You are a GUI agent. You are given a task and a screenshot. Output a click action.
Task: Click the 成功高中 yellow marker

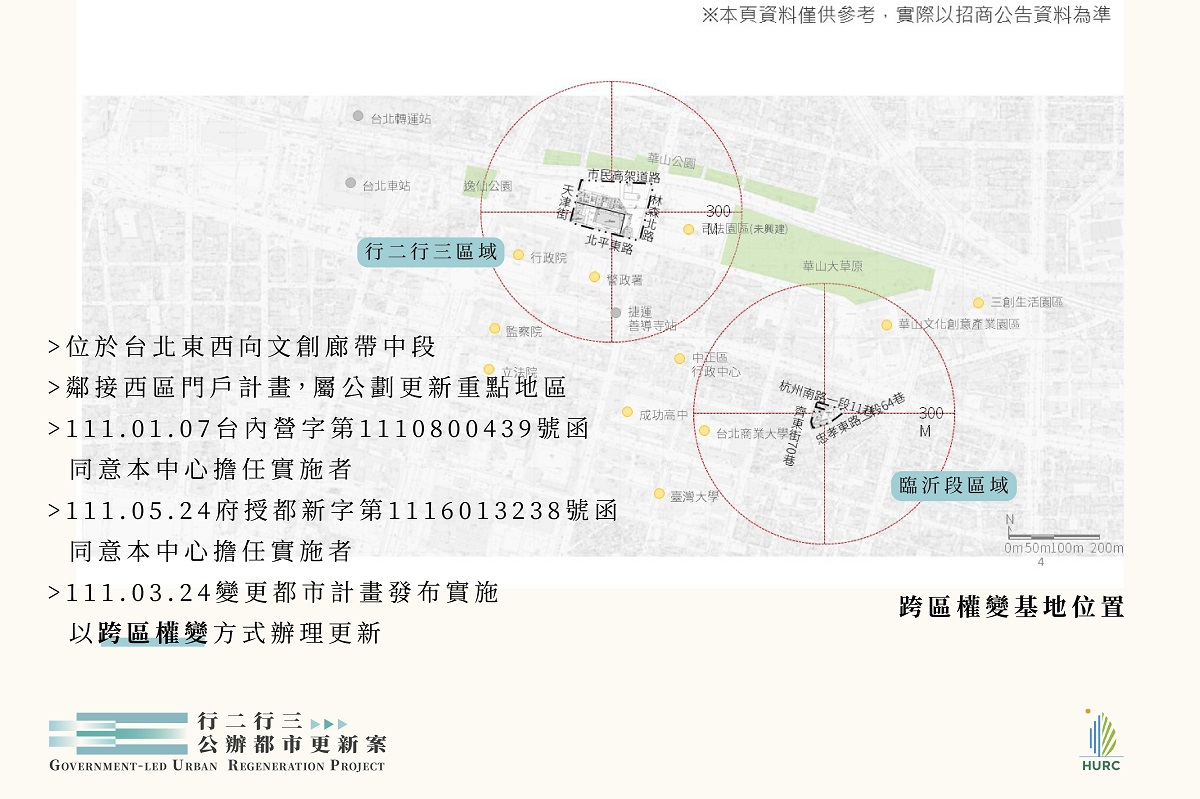tap(627, 412)
